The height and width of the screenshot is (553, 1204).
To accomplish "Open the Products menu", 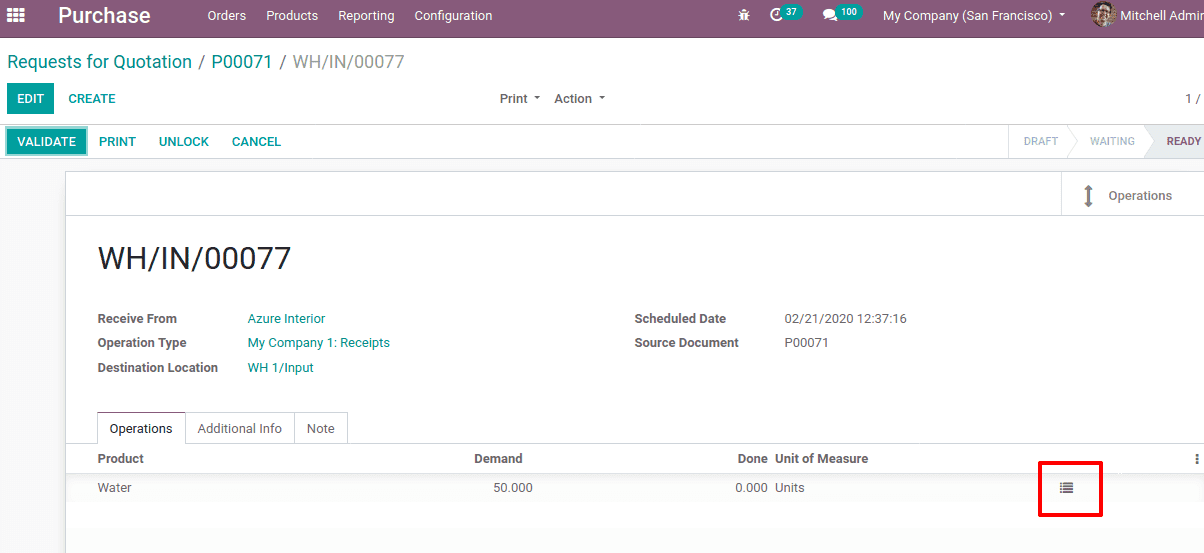I will click(292, 16).
